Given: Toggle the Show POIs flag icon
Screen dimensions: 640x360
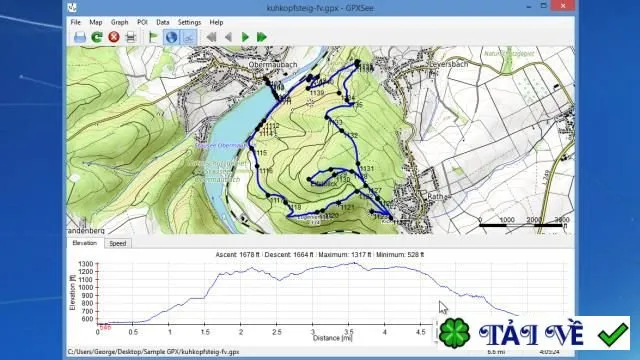Looking at the screenshot, I should pos(153,37).
